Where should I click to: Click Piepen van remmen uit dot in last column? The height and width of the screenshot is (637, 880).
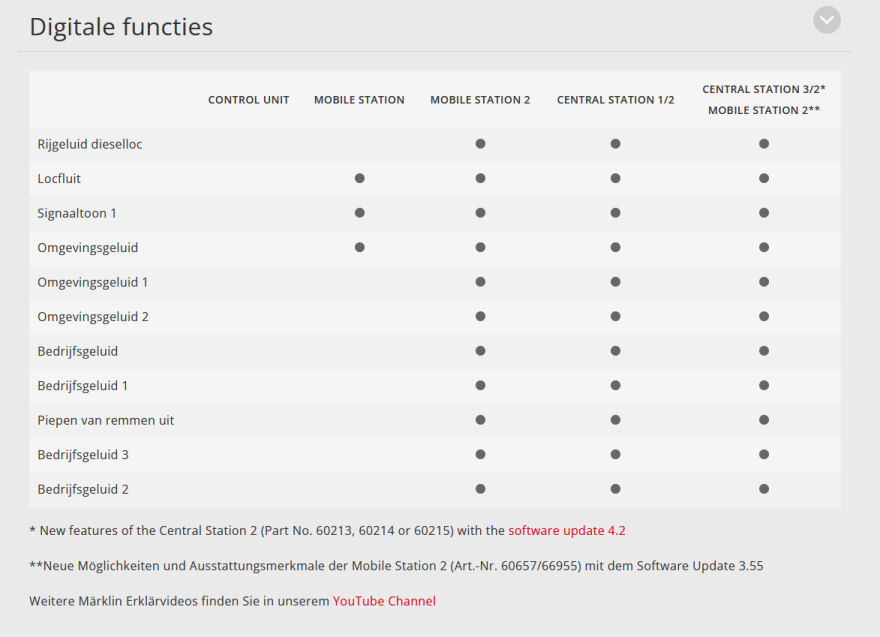click(764, 420)
